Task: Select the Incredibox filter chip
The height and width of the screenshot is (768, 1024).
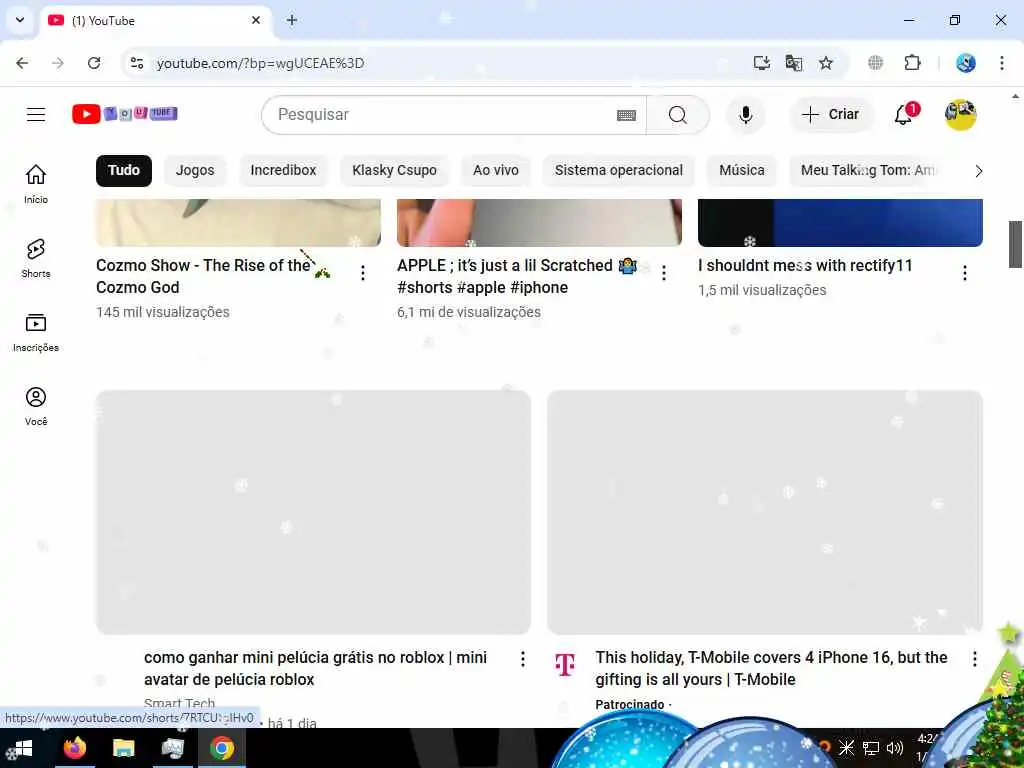Action: [283, 170]
